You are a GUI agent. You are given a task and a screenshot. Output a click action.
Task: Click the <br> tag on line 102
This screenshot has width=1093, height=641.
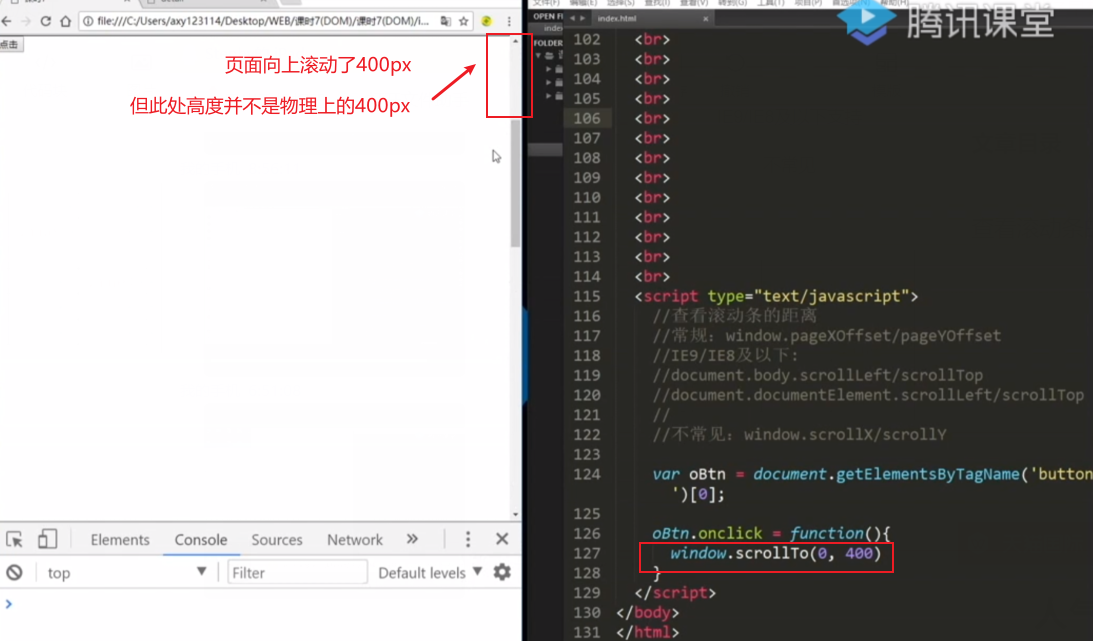coord(652,40)
